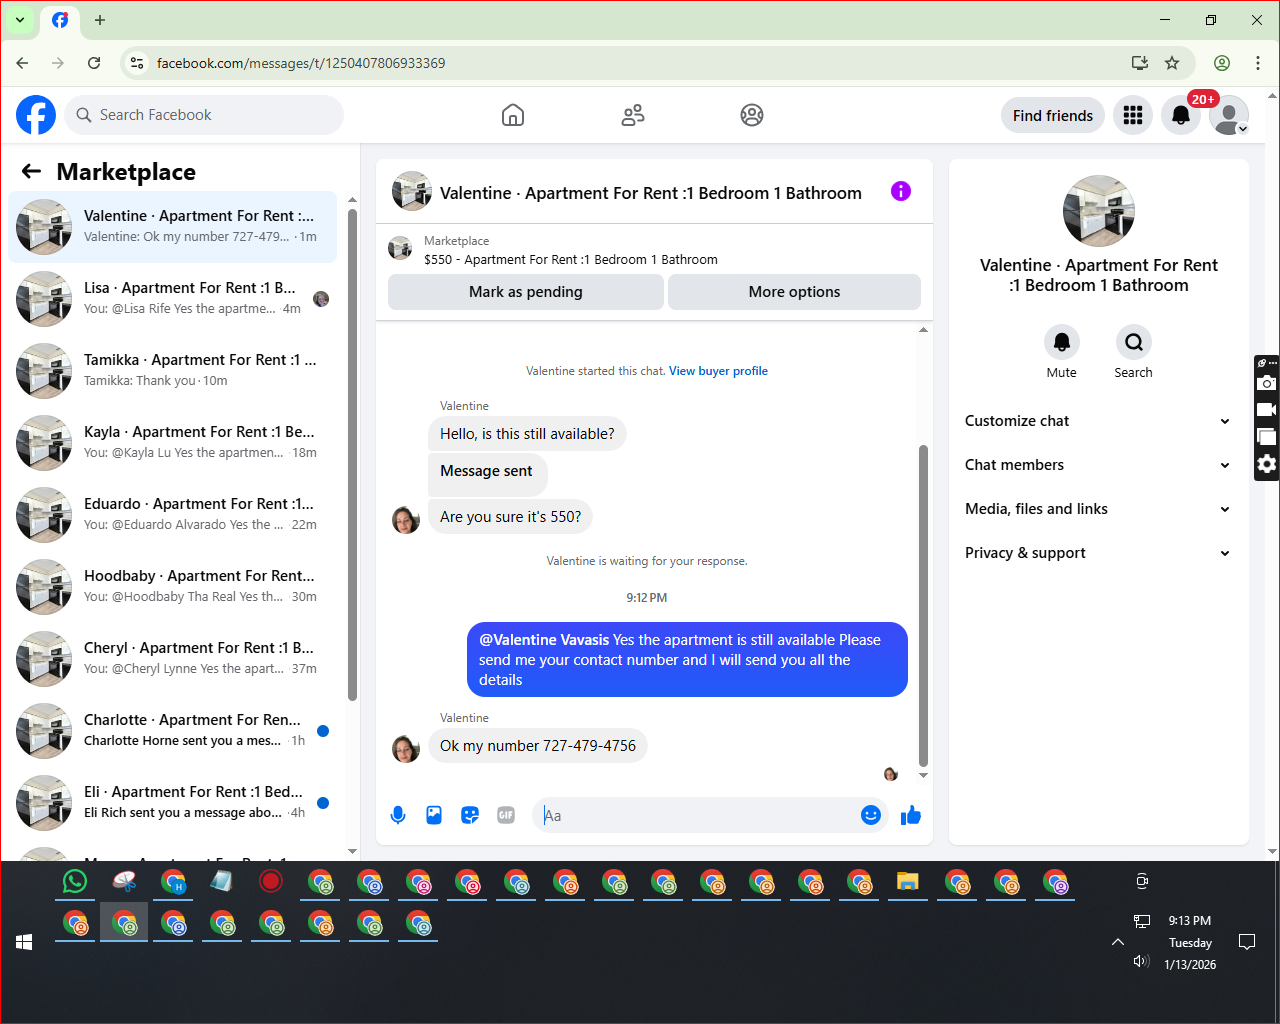Open the Valentine conversation in the list
The width and height of the screenshot is (1280, 1024).
(173, 227)
